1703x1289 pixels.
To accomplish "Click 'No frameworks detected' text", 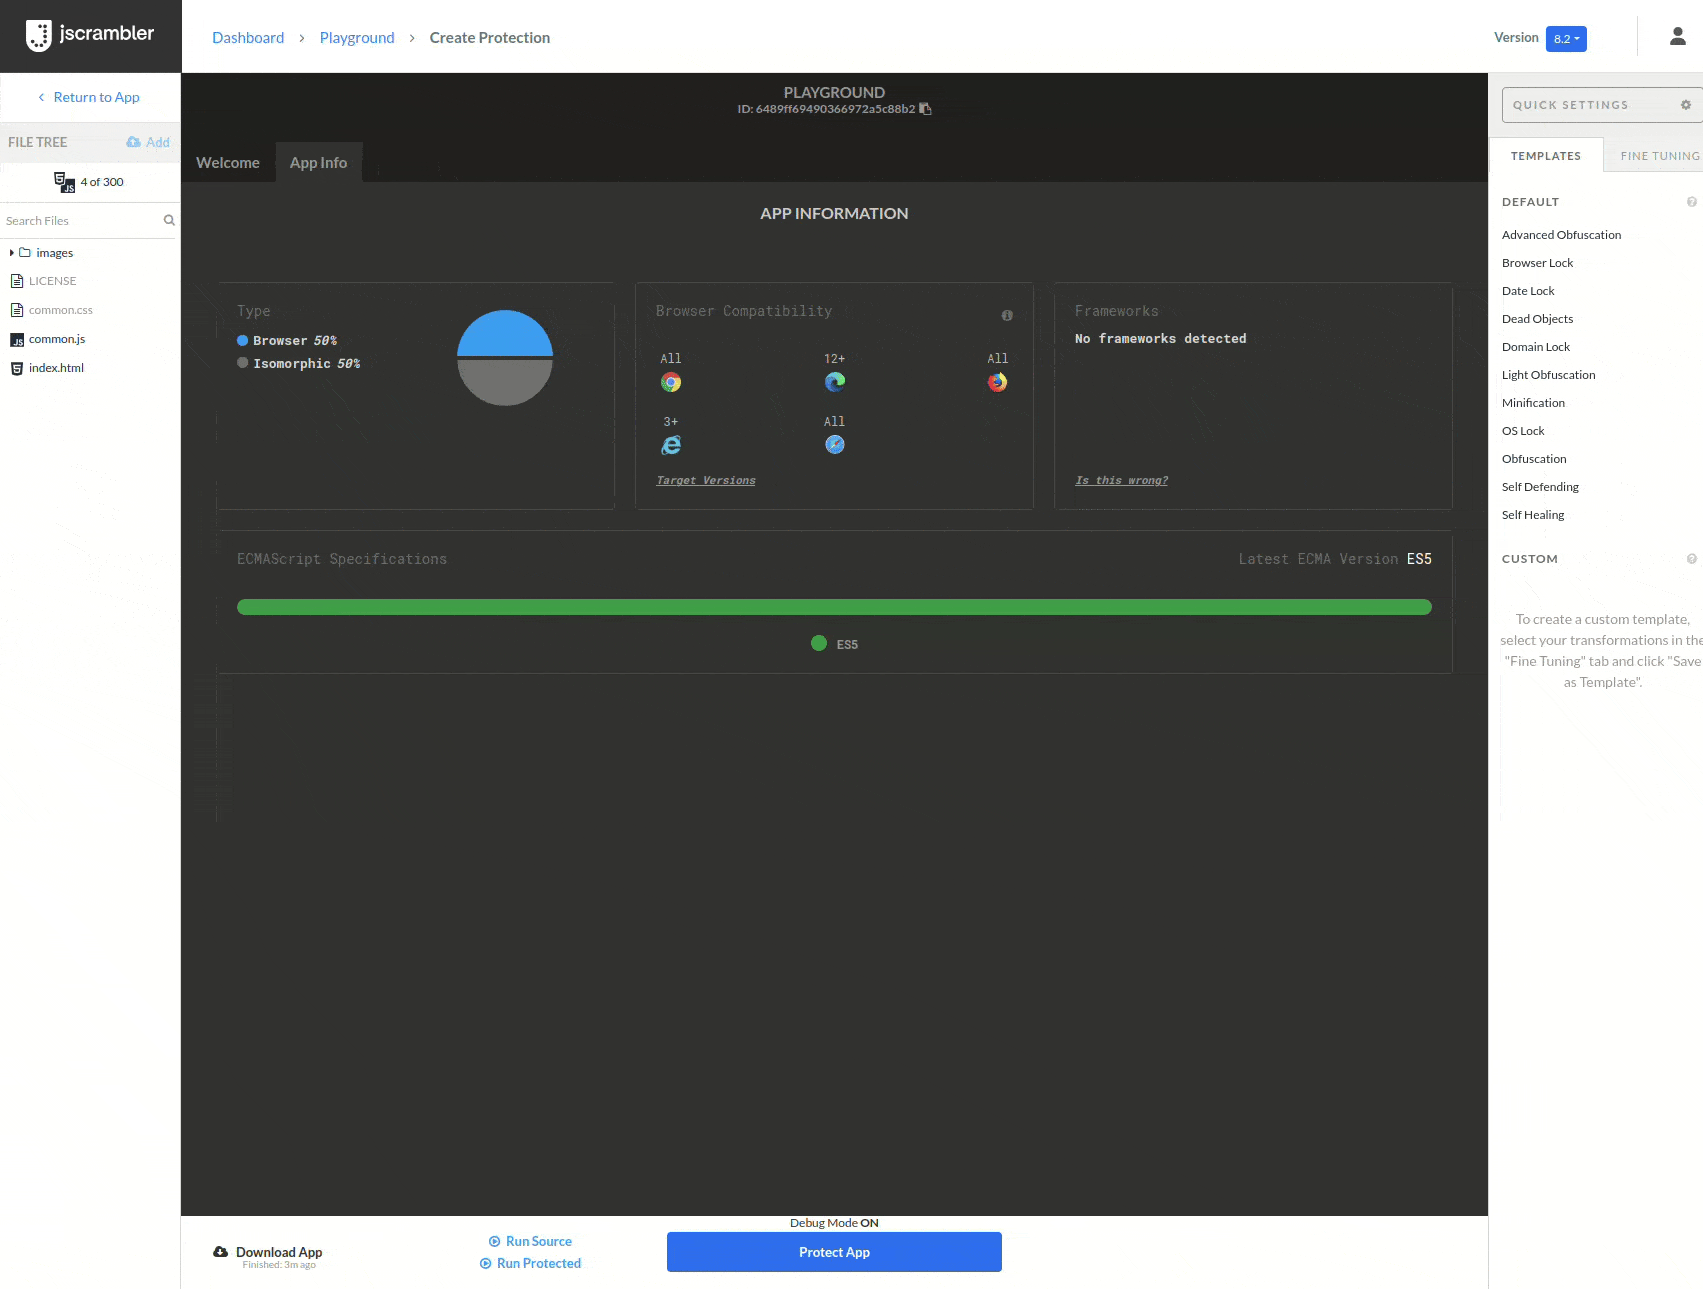I will (1160, 339).
